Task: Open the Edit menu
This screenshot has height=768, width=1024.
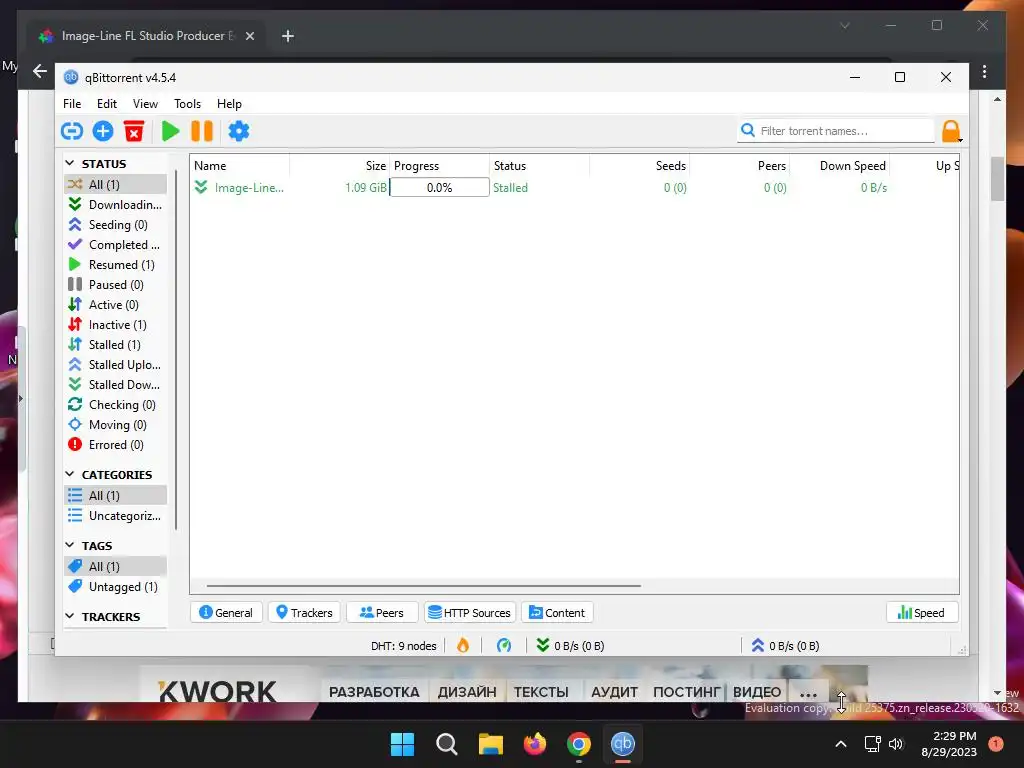Action: click(x=106, y=104)
